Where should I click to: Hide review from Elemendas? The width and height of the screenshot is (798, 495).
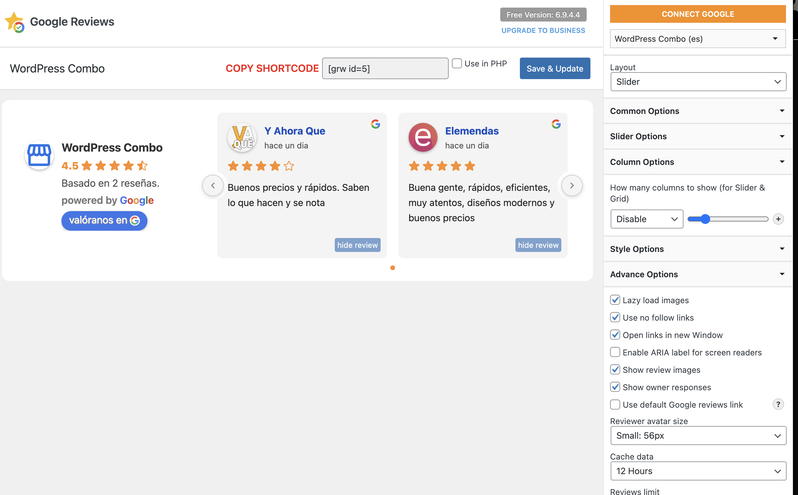[538, 245]
